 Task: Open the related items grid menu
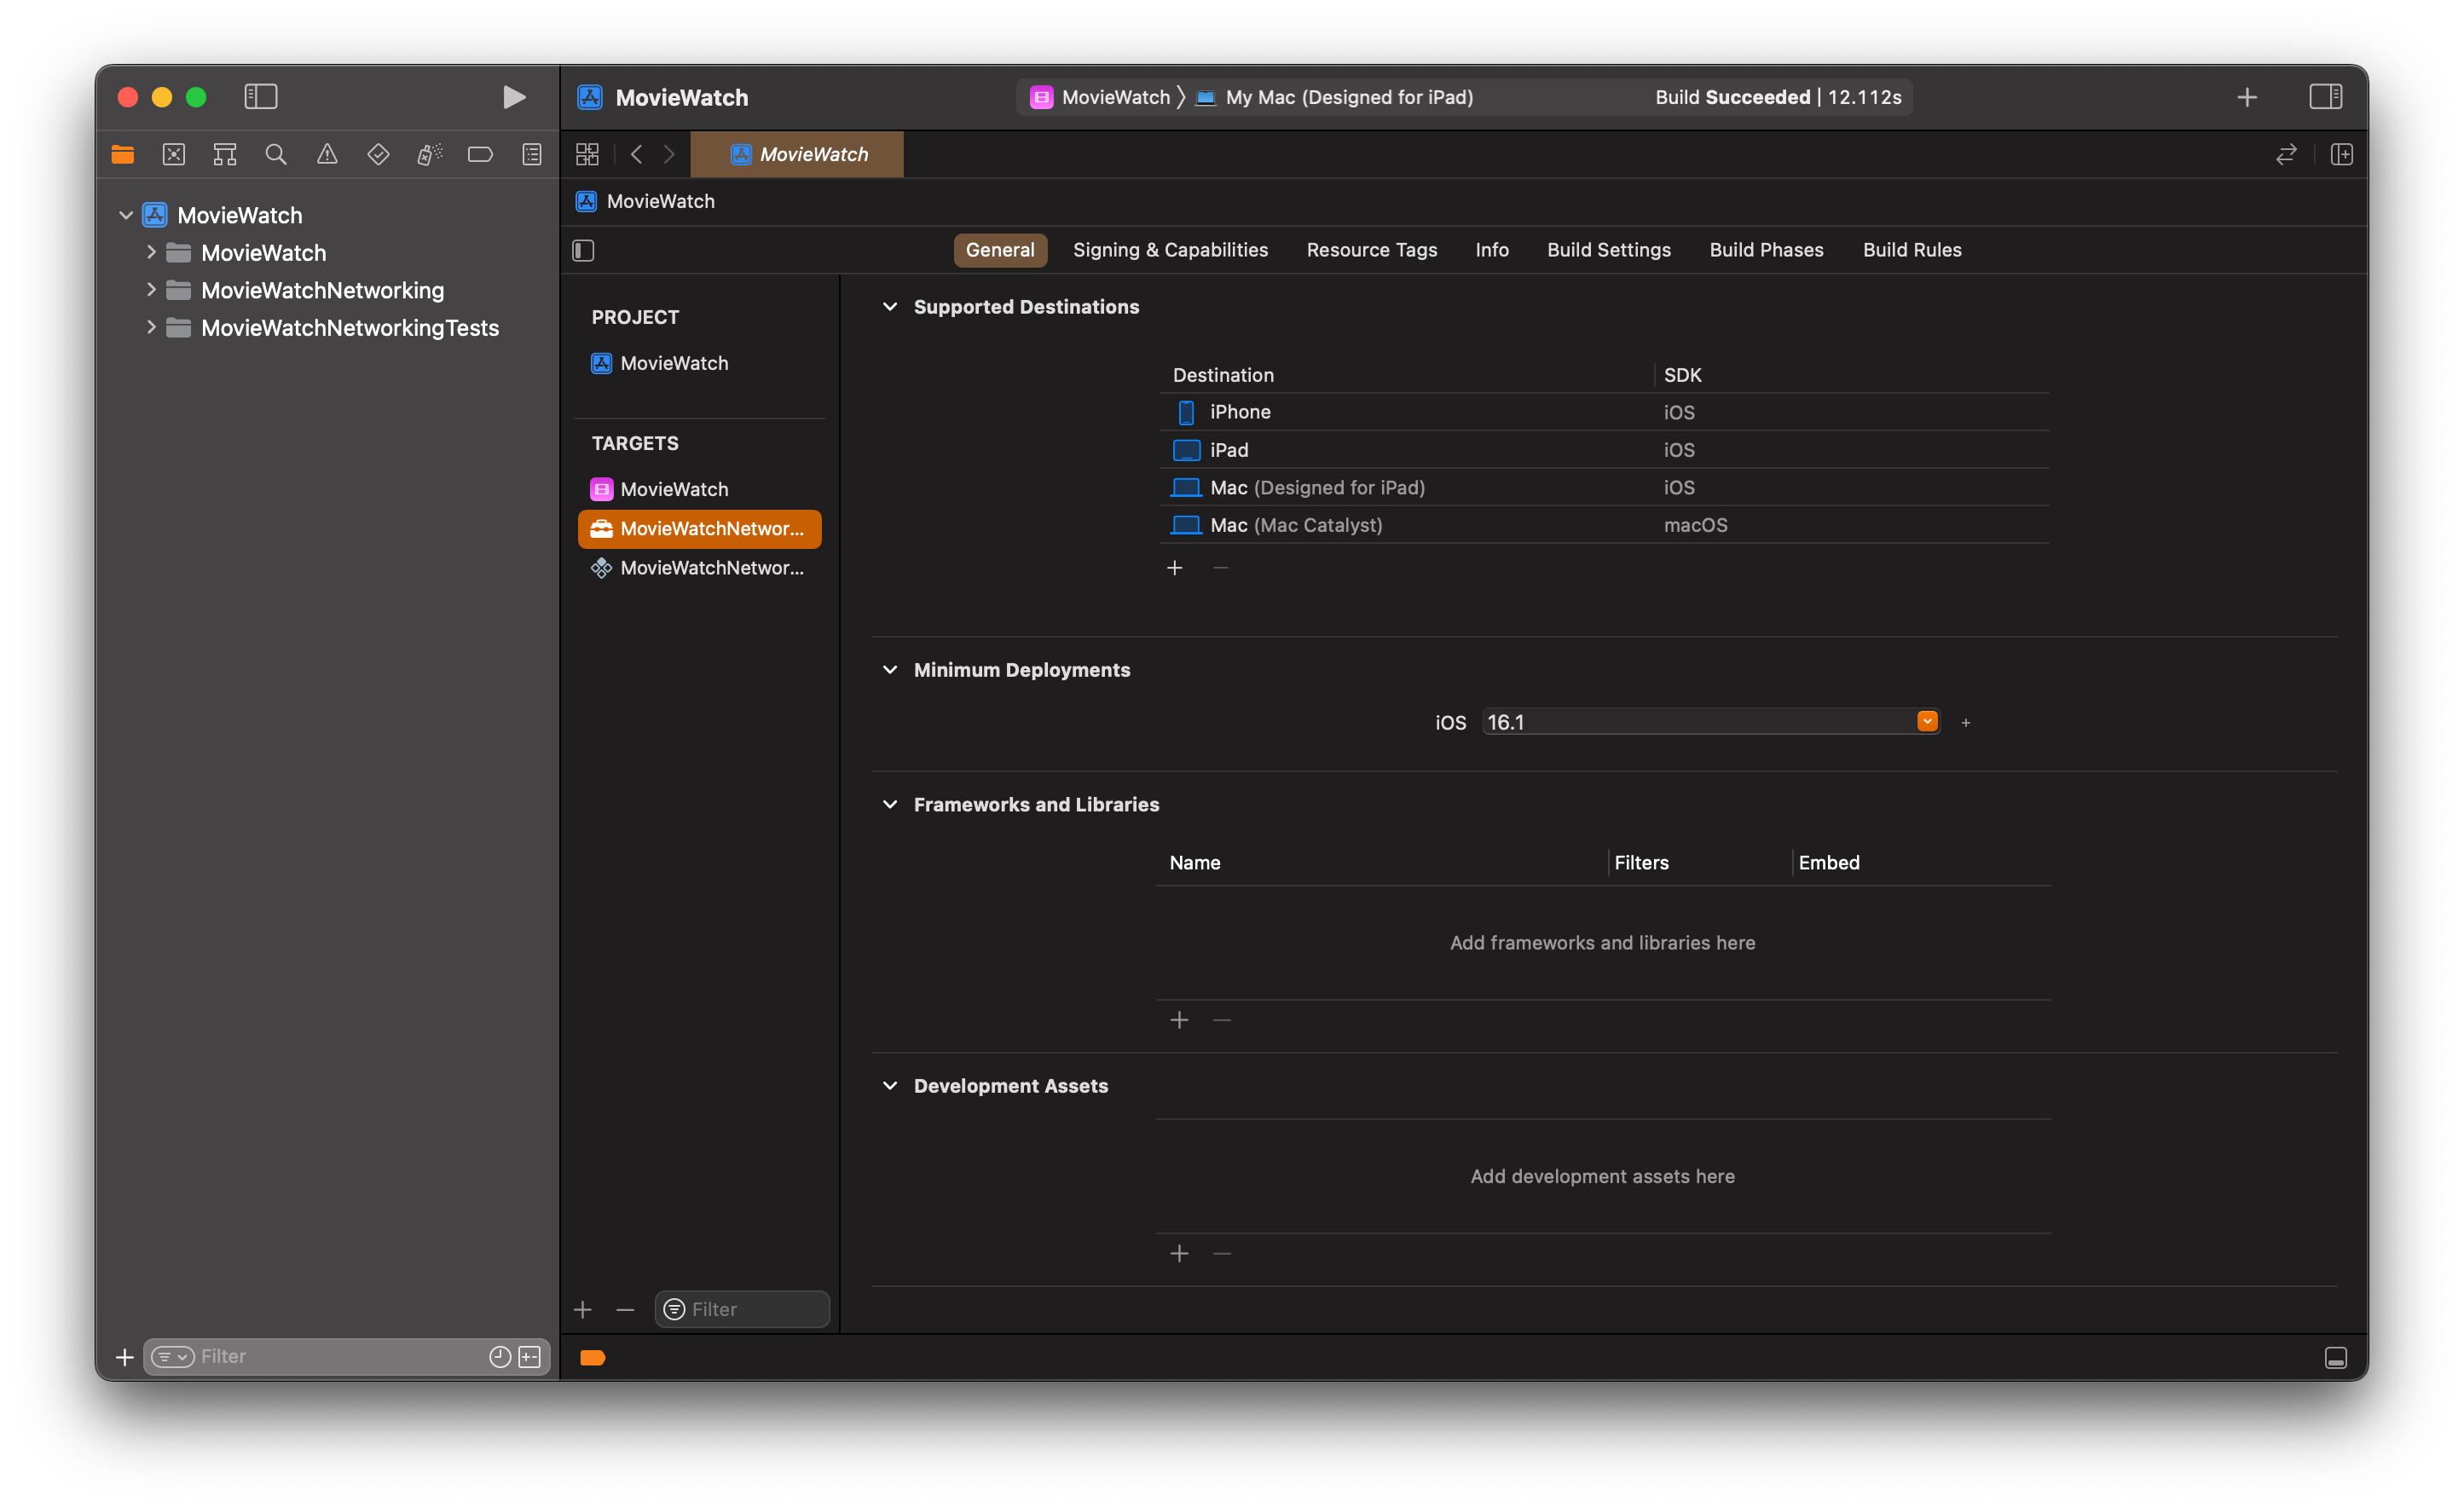(588, 154)
